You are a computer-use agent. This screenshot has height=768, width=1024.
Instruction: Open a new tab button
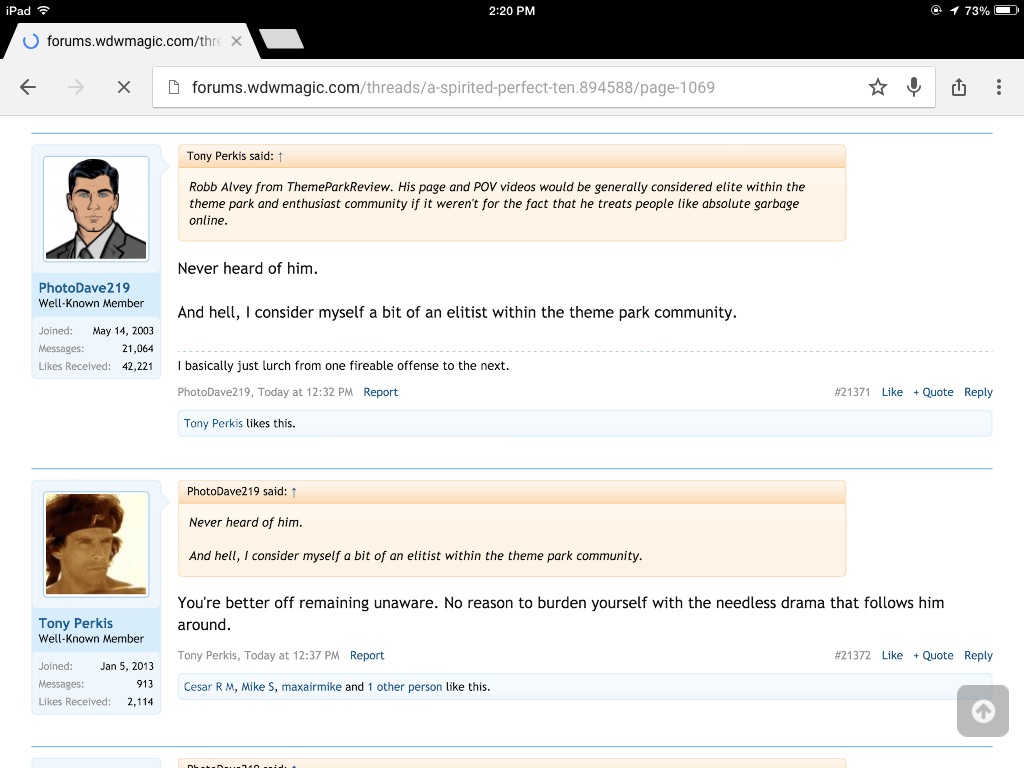[x=281, y=40]
